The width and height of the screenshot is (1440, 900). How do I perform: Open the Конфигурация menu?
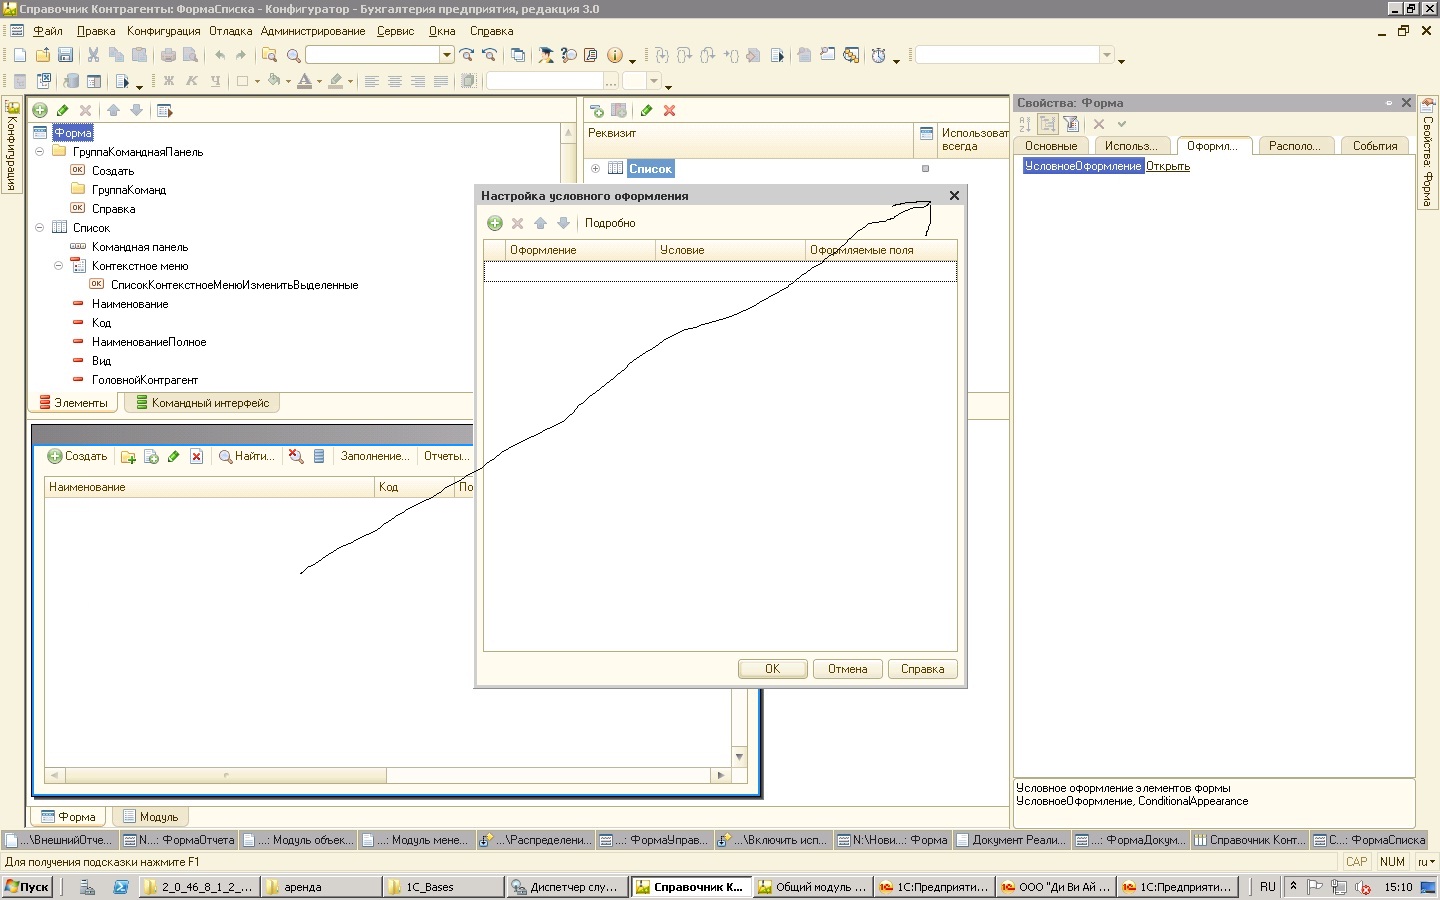(x=164, y=31)
